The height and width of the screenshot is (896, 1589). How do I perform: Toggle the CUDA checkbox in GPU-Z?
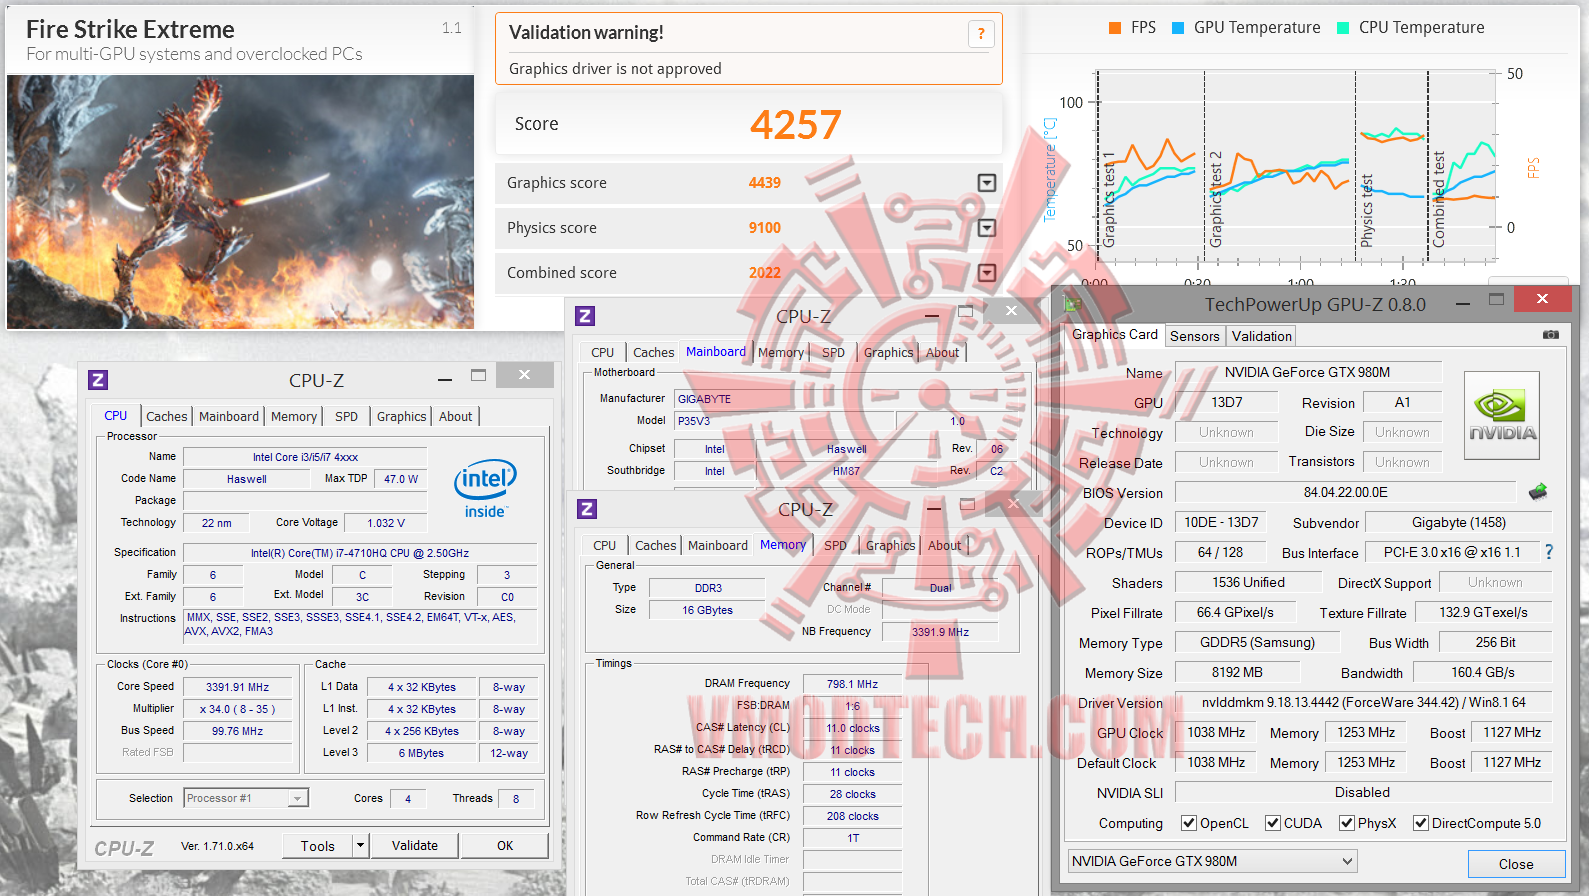tap(1273, 823)
